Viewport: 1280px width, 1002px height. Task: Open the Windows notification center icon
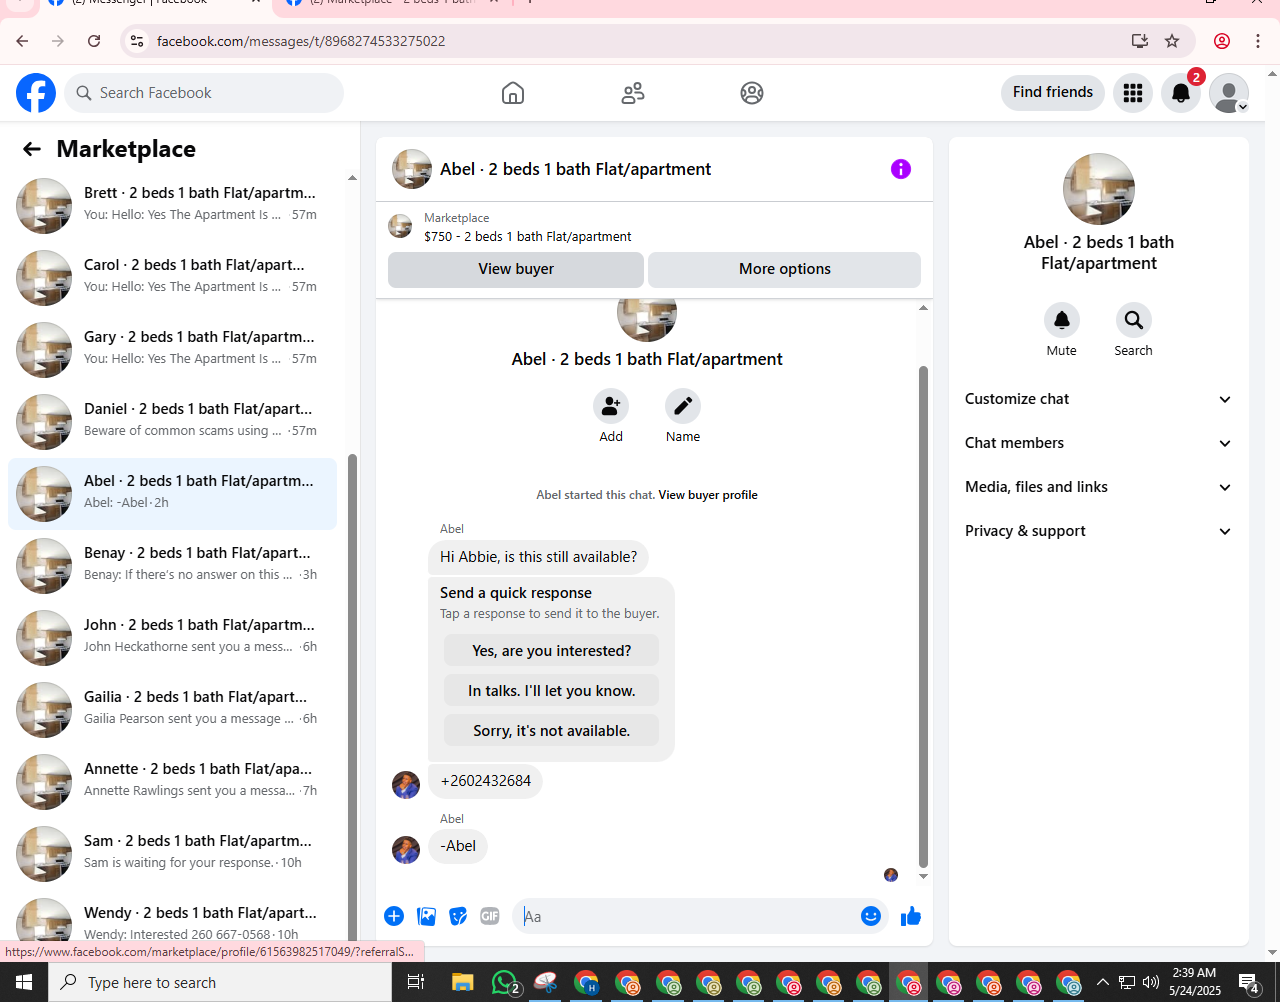pos(1249,982)
